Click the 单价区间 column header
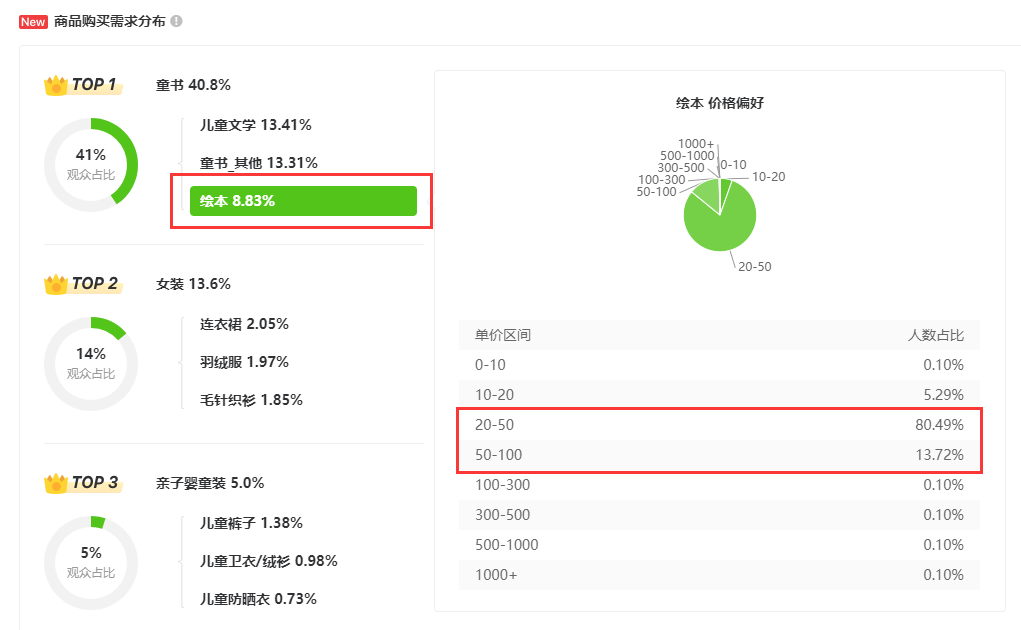Viewport: 1021px width, 630px height. [x=503, y=335]
